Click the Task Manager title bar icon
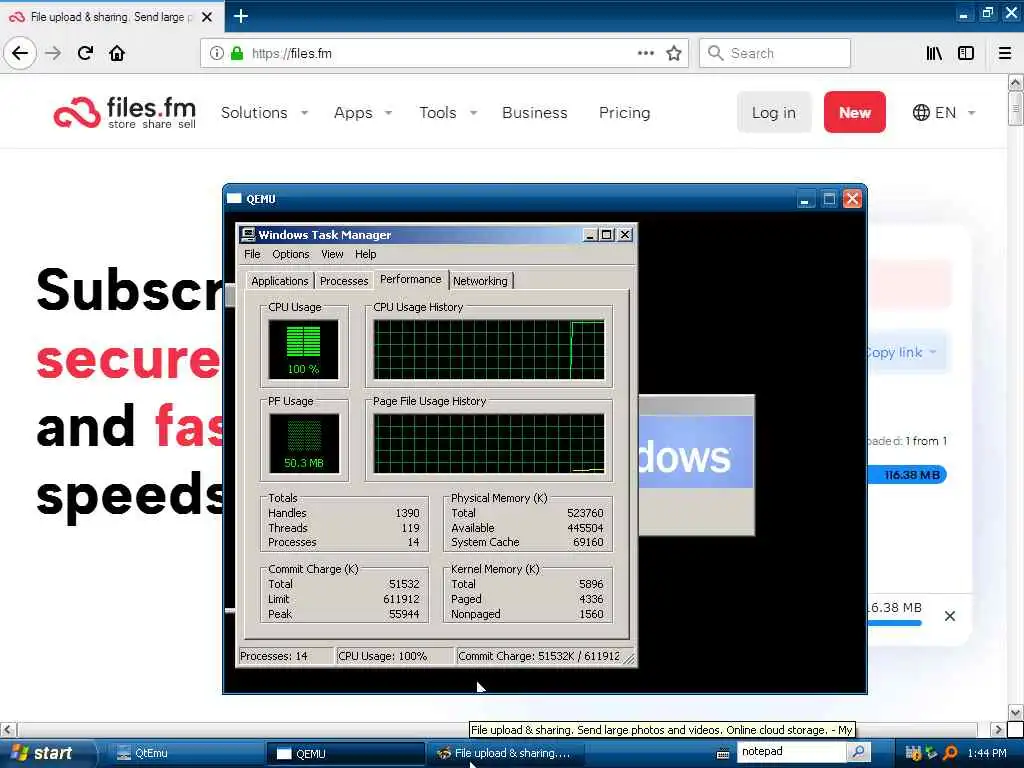Image resolution: width=1024 pixels, height=768 pixels. click(x=248, y=234)
